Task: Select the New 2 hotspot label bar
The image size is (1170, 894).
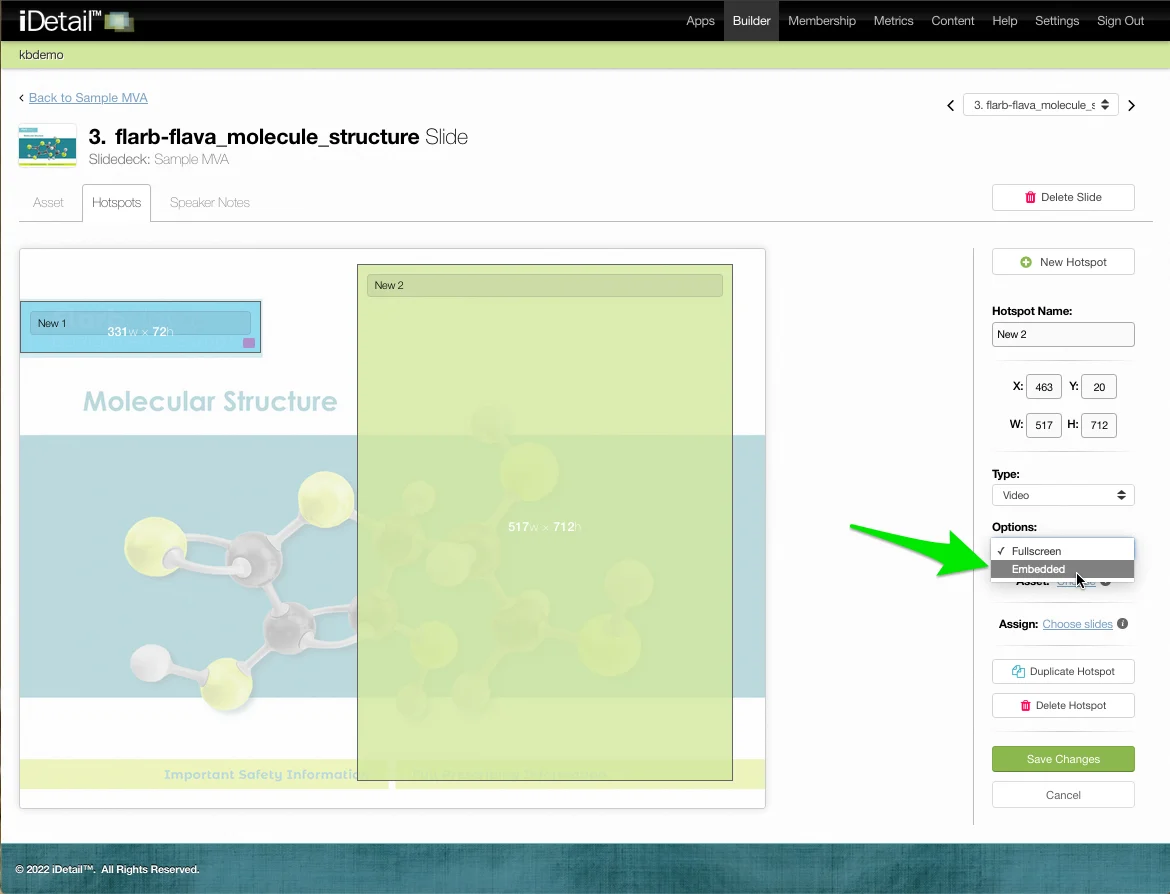Action: click(x=545, y=285)
